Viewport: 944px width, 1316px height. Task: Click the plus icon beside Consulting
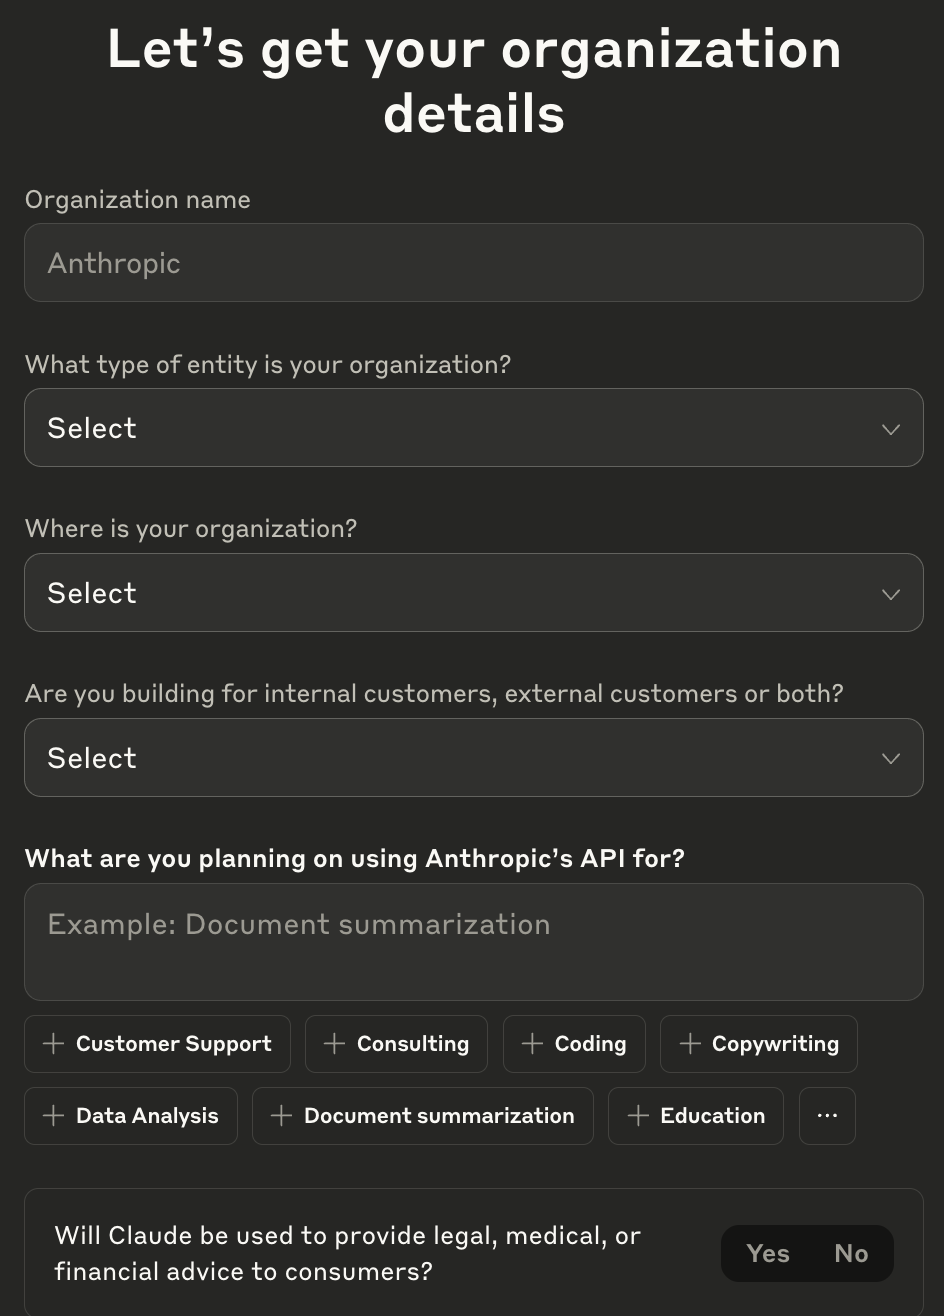(x=334, y=1044)
